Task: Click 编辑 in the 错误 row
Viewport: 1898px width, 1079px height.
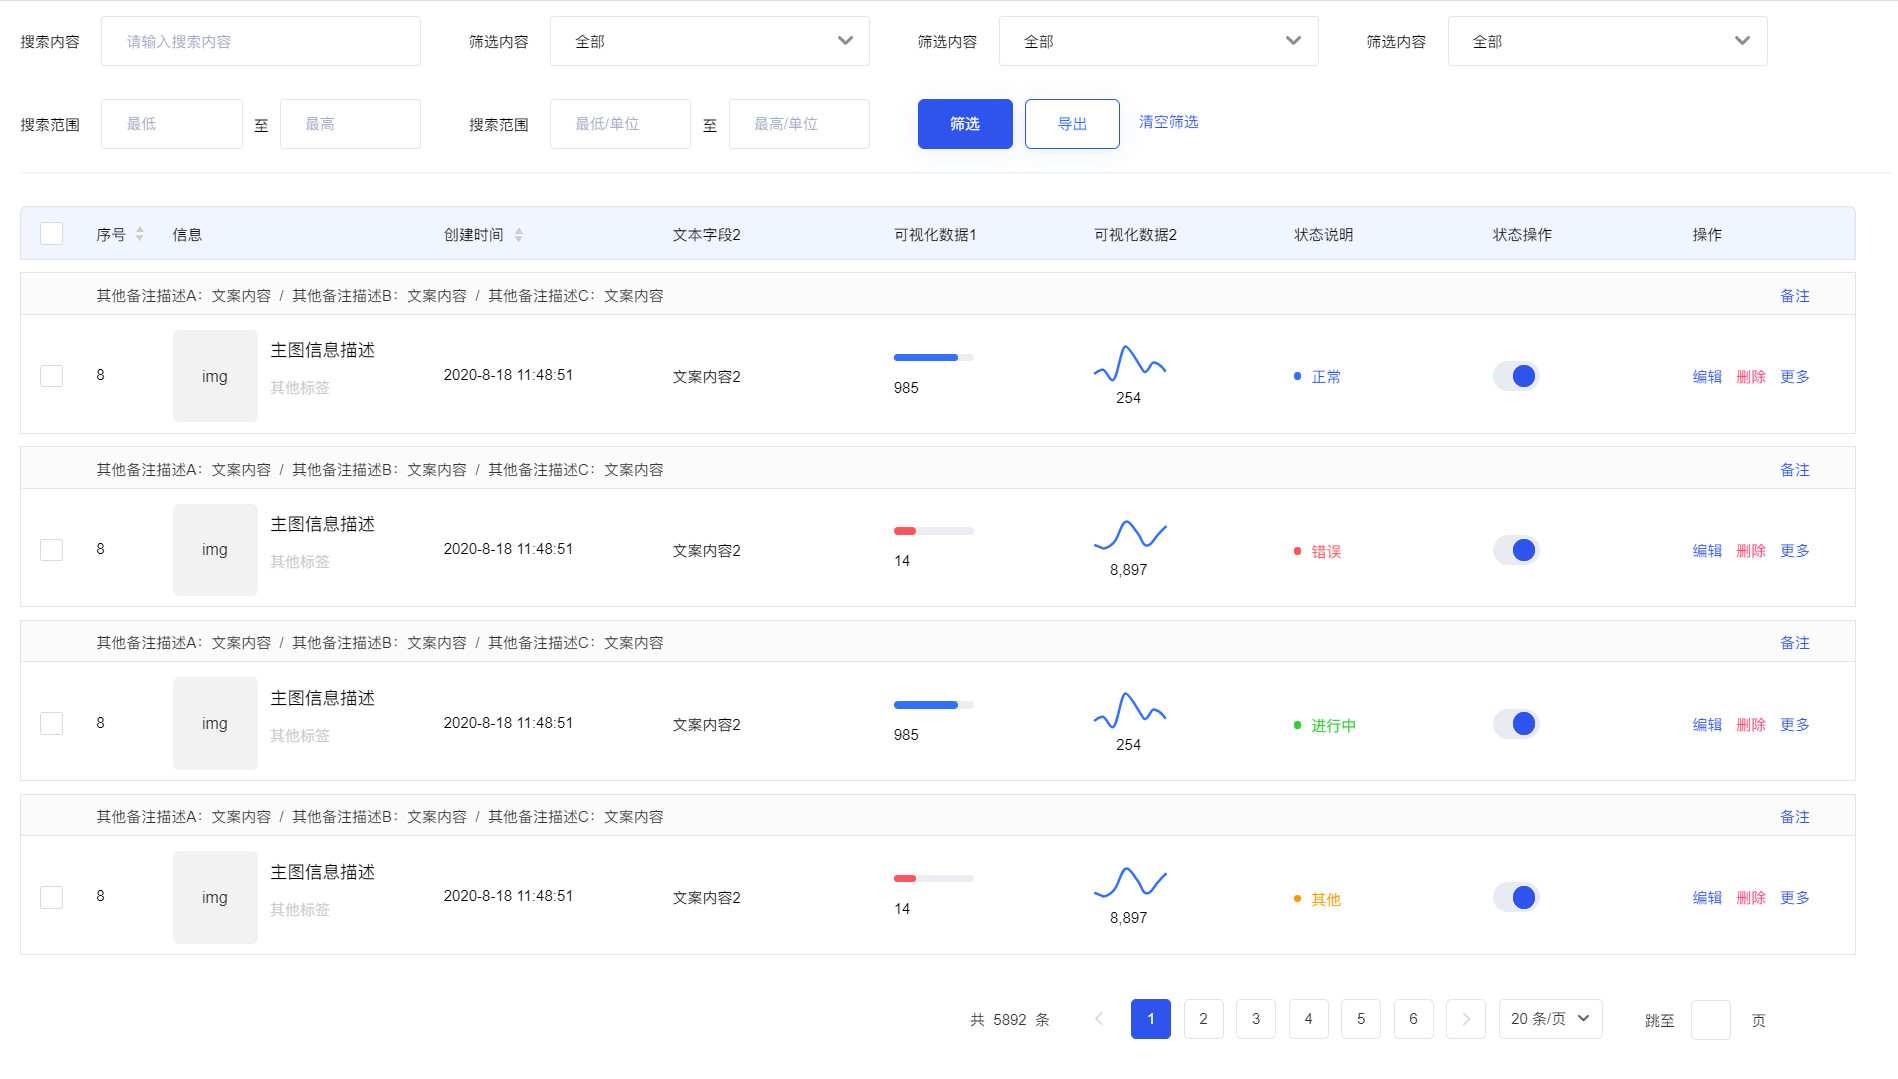Action: 1707,551
